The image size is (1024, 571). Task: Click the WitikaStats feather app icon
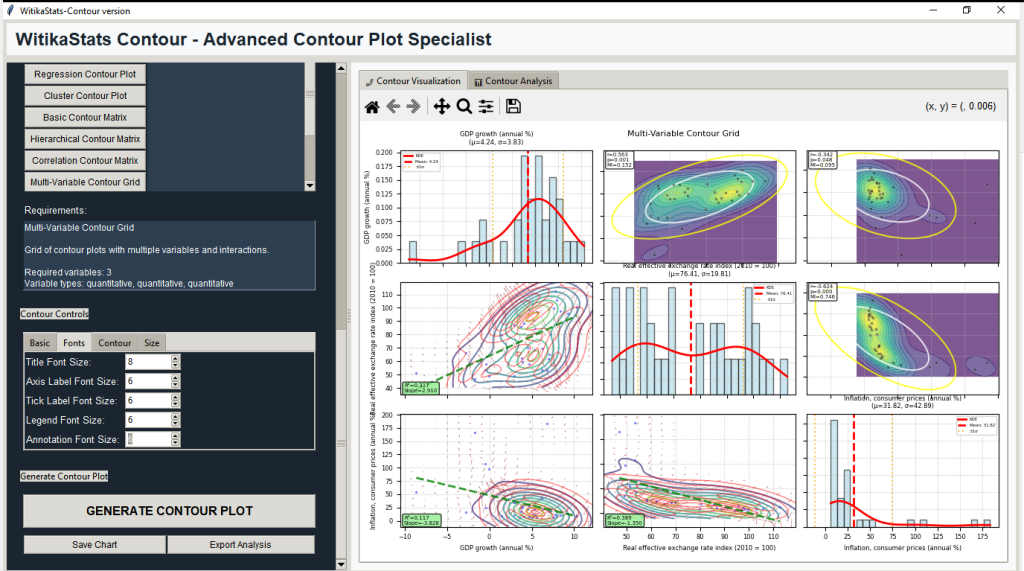[10, 10]
